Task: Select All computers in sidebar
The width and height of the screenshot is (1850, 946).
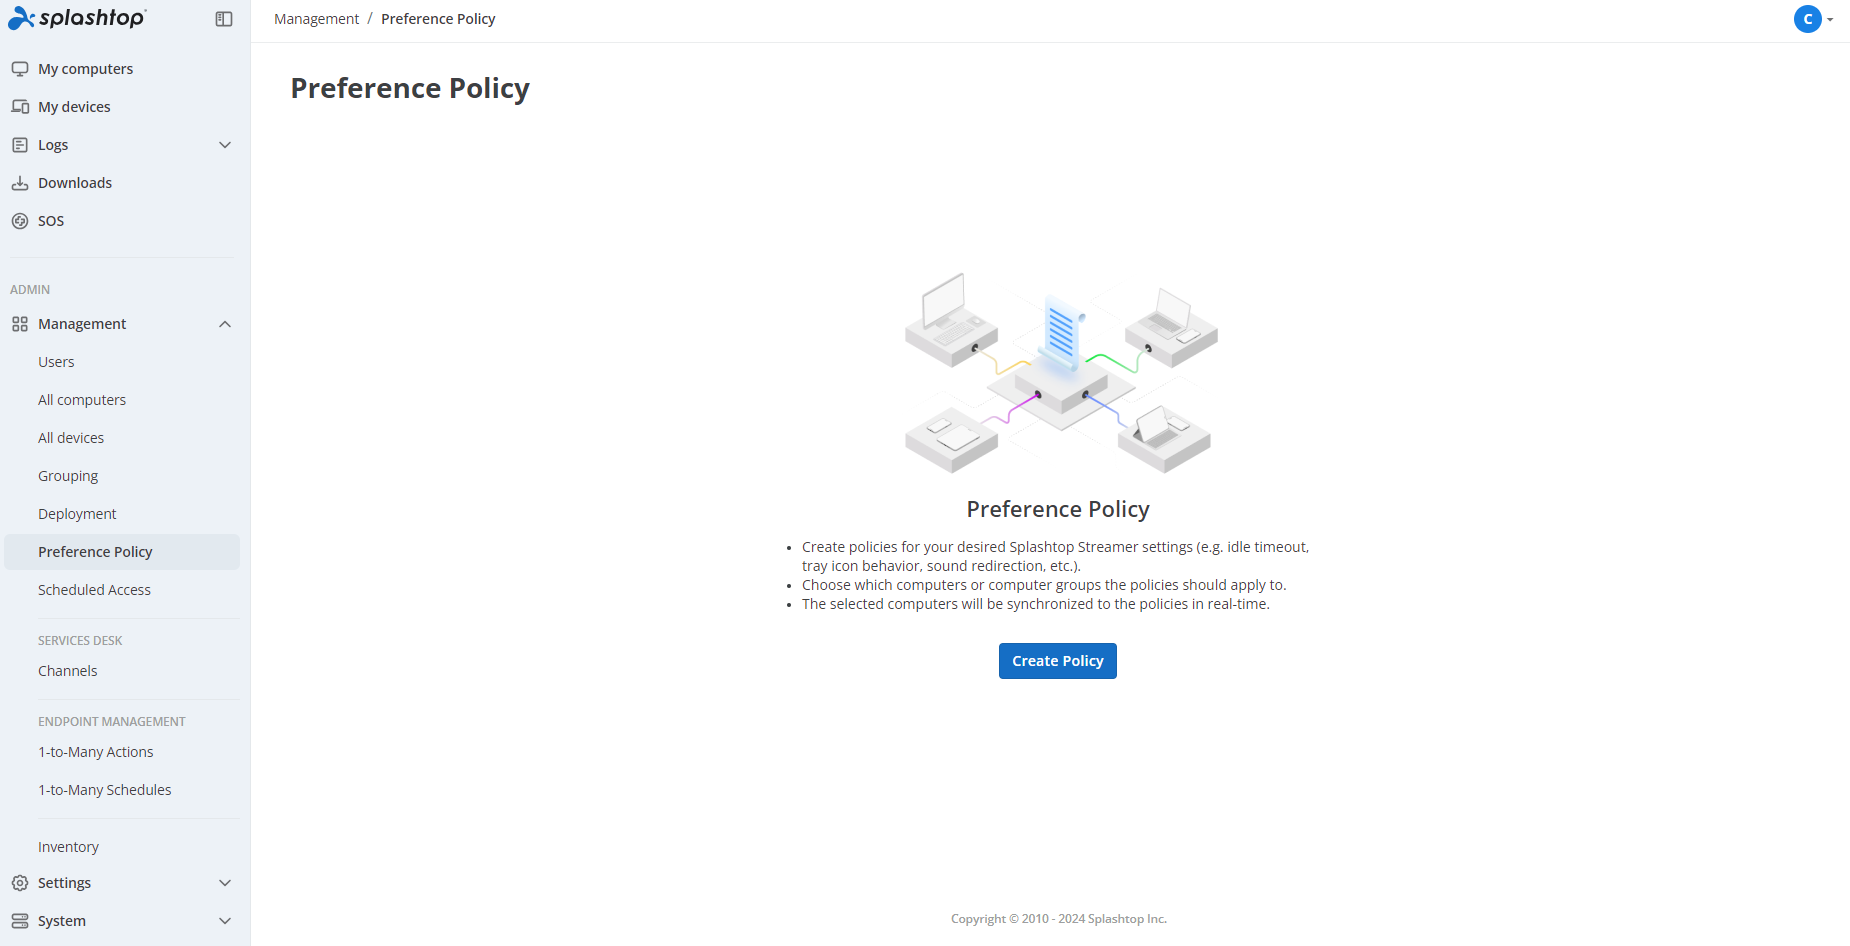Action: [82, 400]
